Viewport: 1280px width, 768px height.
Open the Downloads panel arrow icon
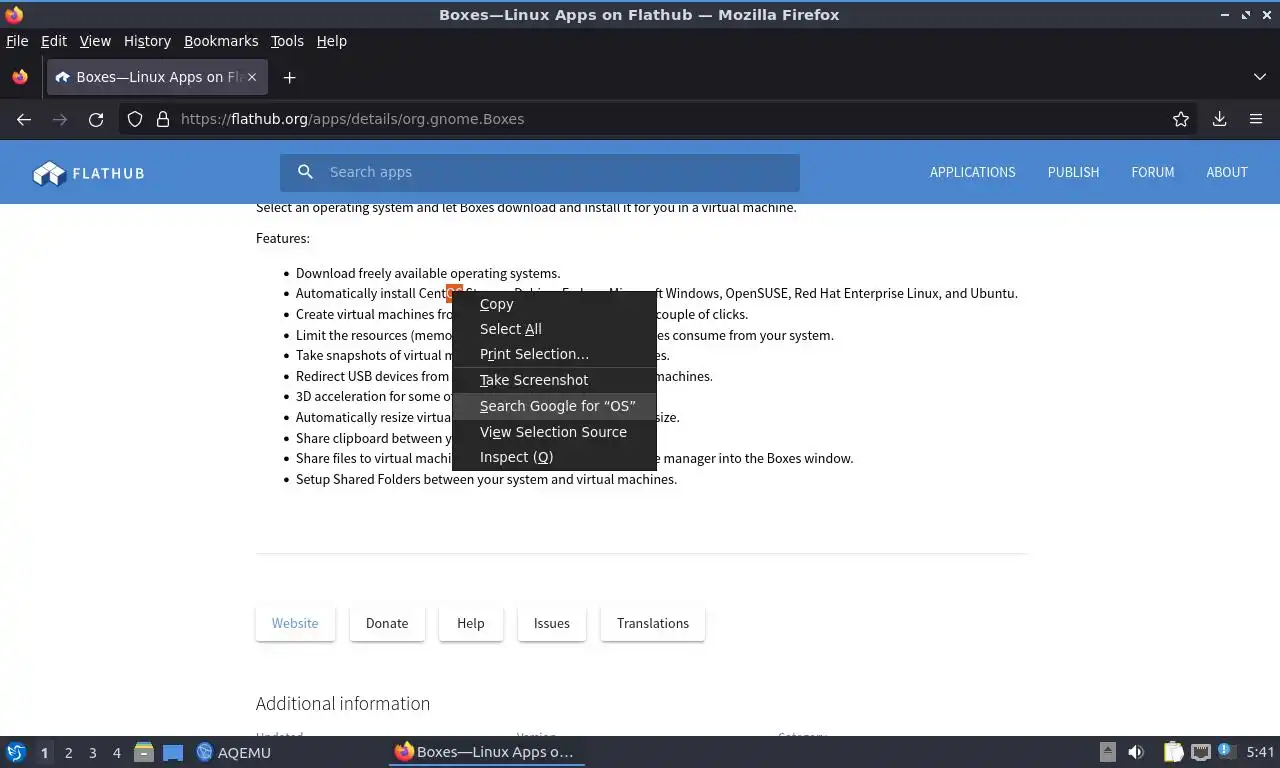pos(1220,119)
